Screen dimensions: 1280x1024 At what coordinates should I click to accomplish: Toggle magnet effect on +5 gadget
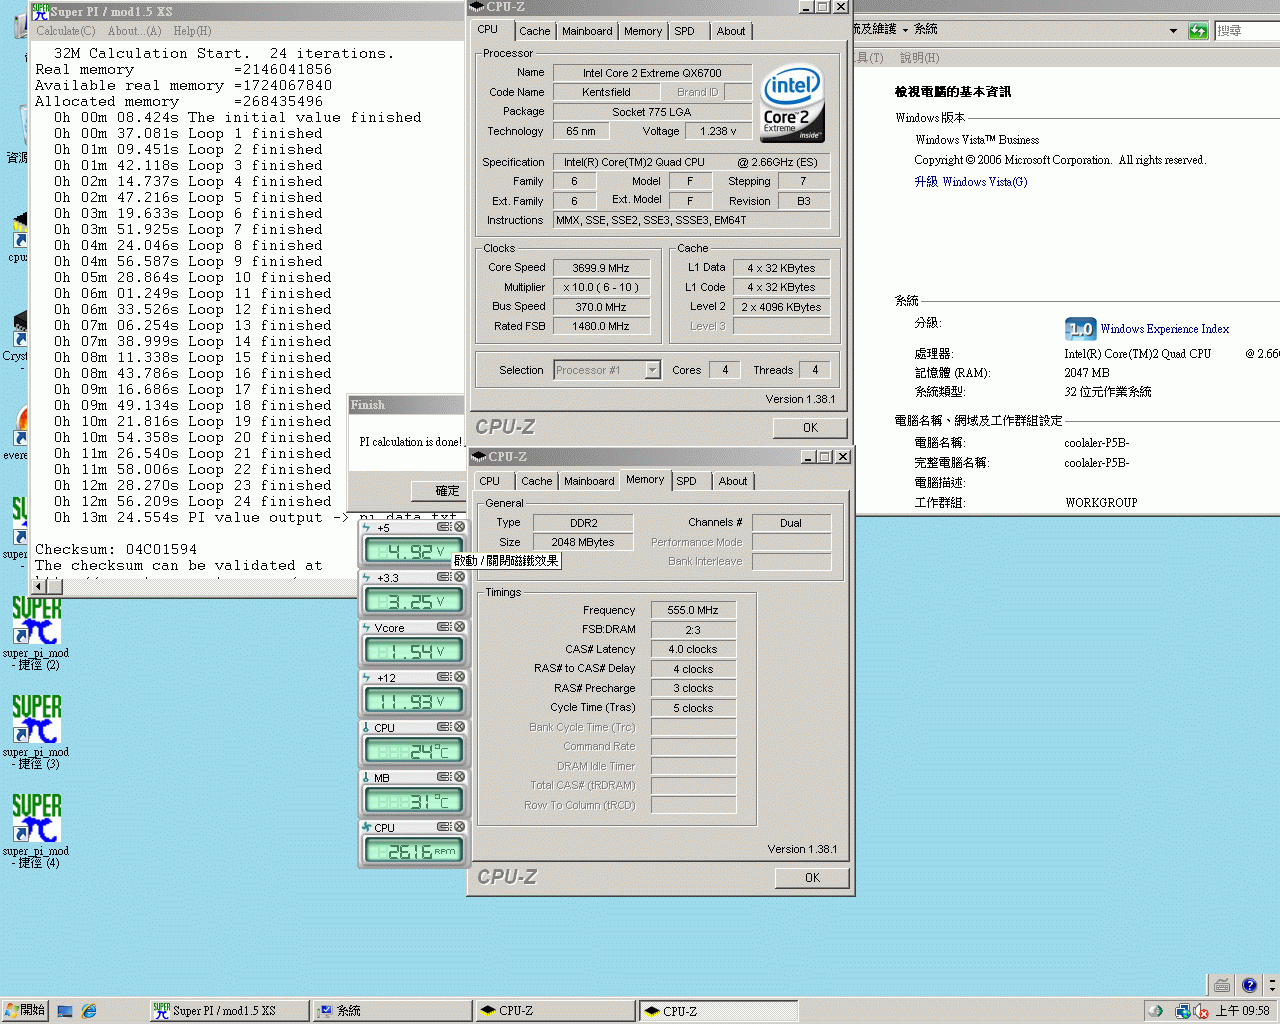tap(444, 527)
